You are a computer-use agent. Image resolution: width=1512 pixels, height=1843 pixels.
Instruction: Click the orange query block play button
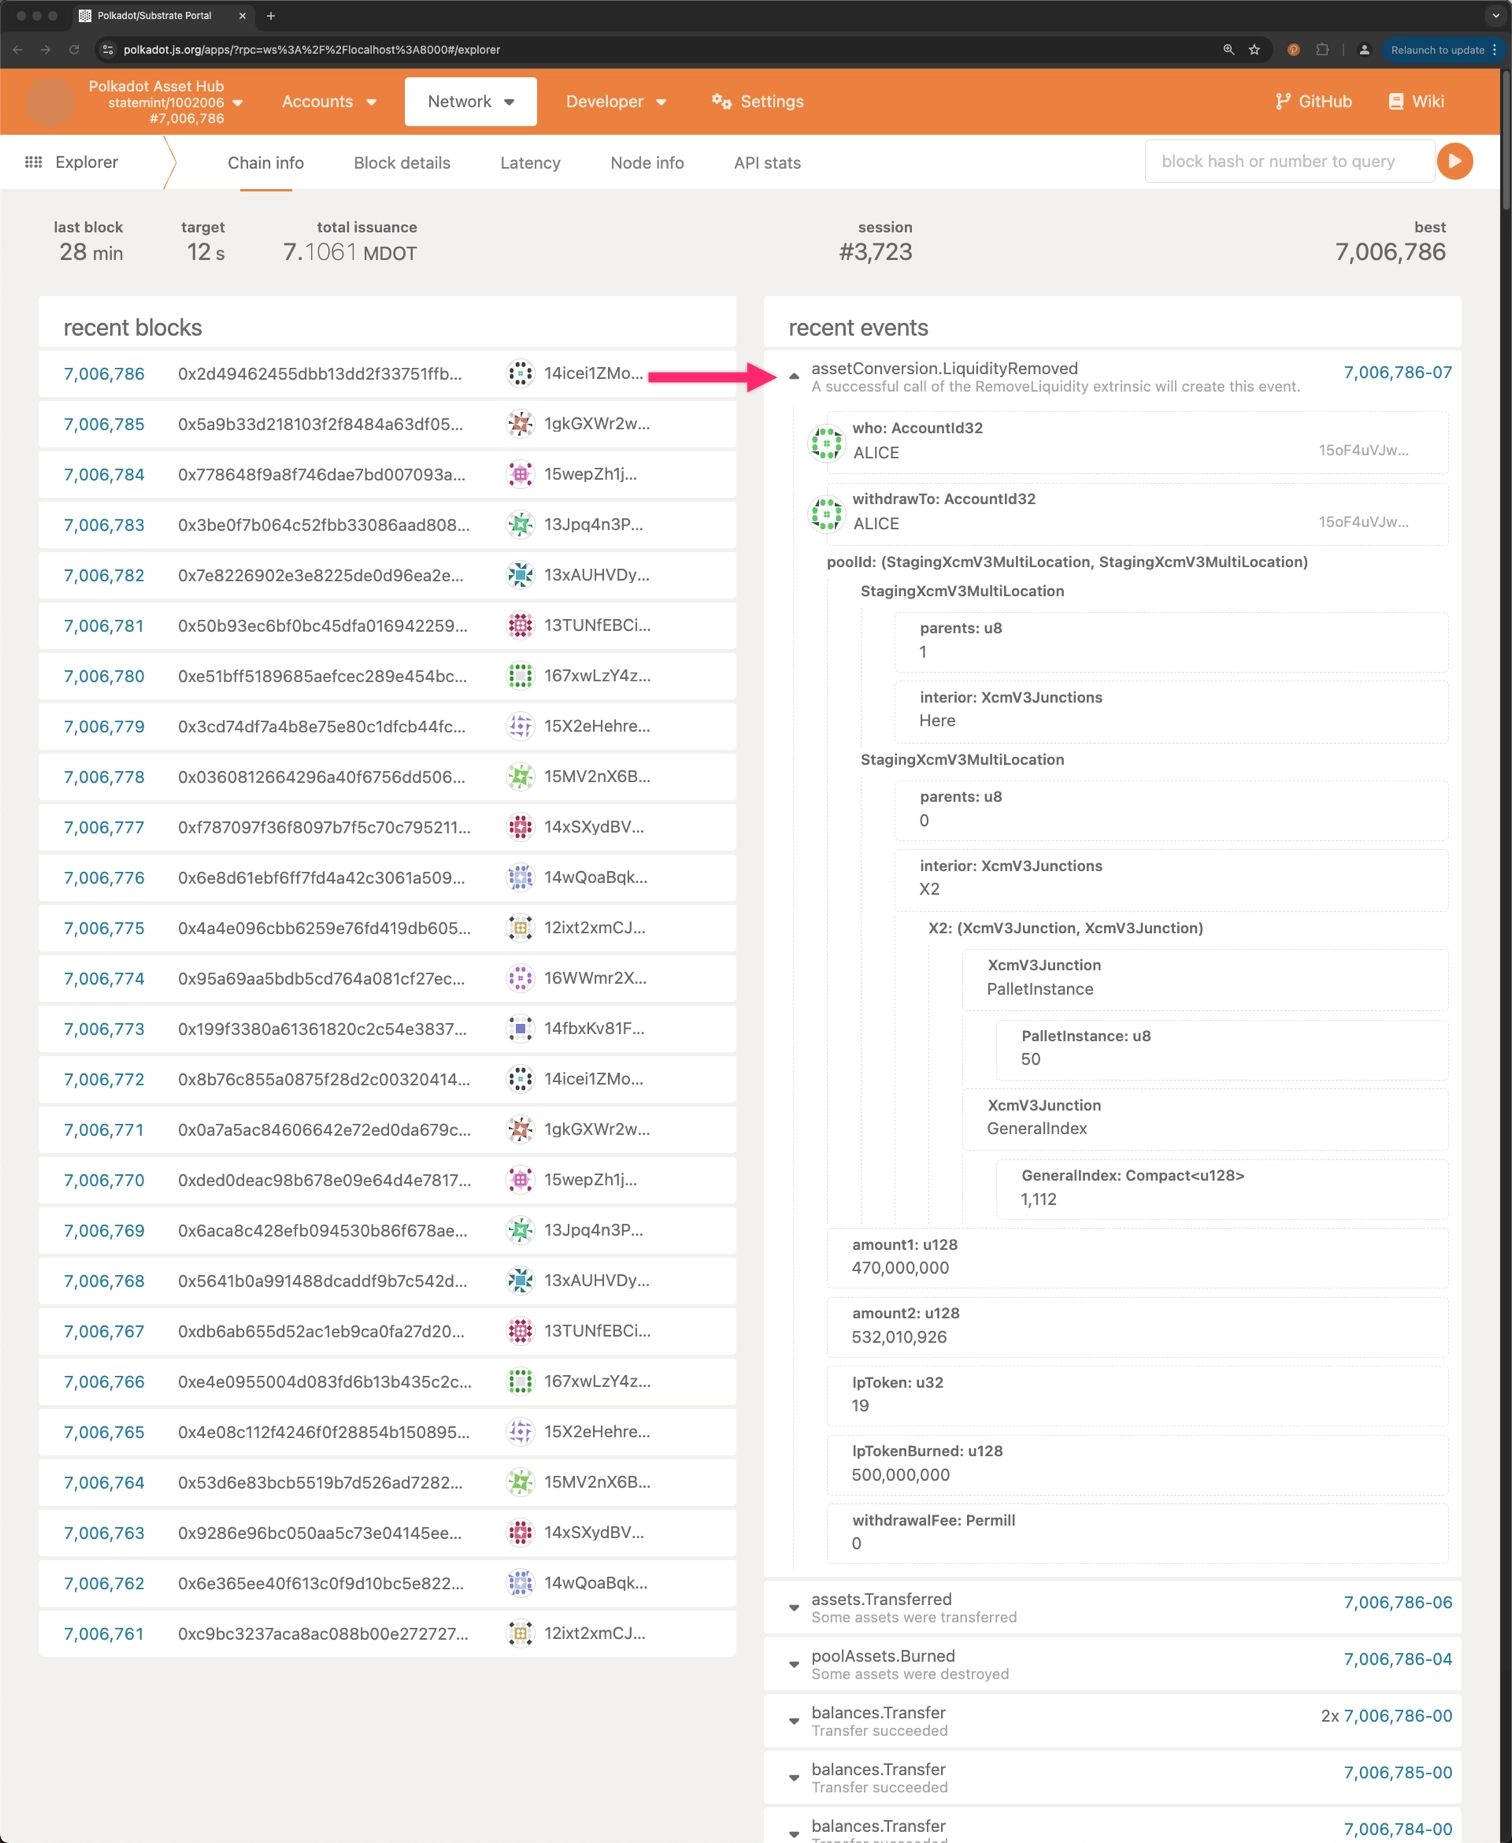pos(1454,161)
